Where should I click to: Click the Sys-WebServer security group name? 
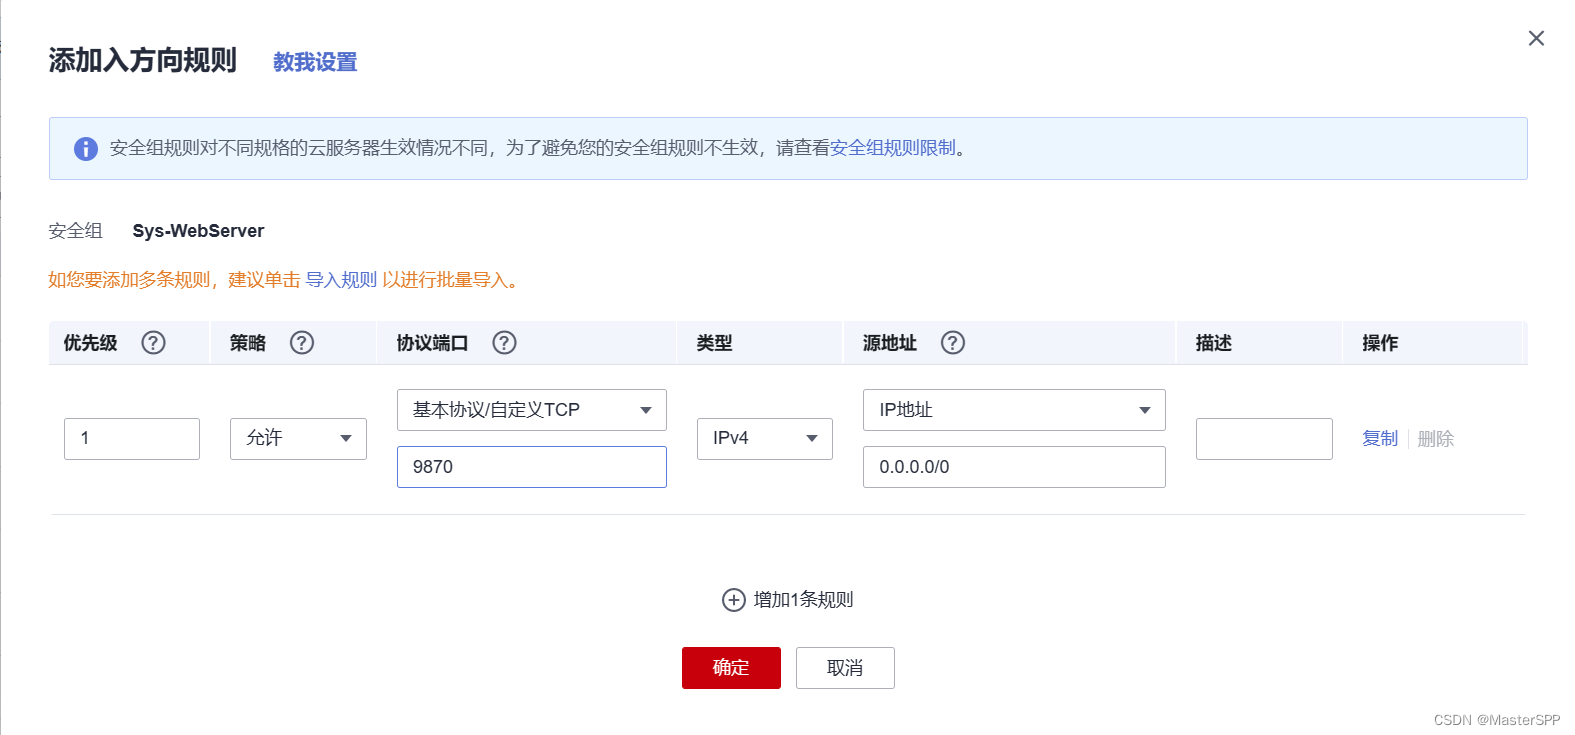click(198, 231)
